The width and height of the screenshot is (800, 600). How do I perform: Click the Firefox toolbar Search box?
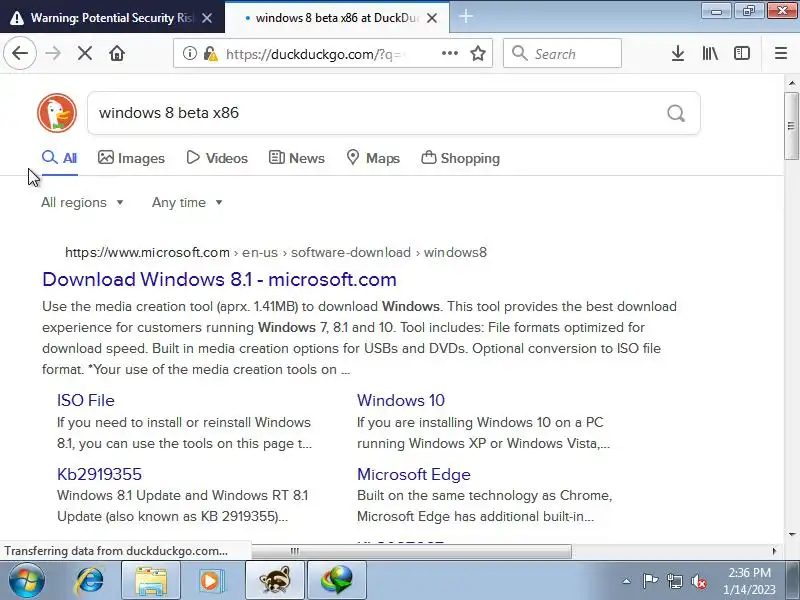click(562, 53)
